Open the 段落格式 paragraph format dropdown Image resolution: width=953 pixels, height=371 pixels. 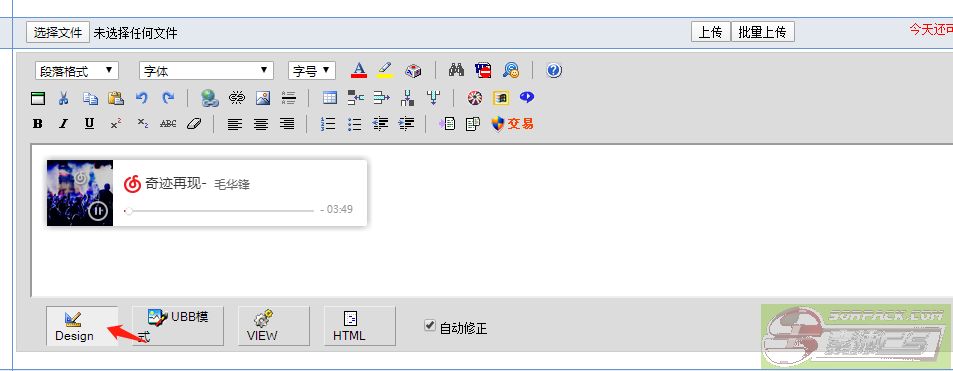pyautogui.click(x=77, y=71)
